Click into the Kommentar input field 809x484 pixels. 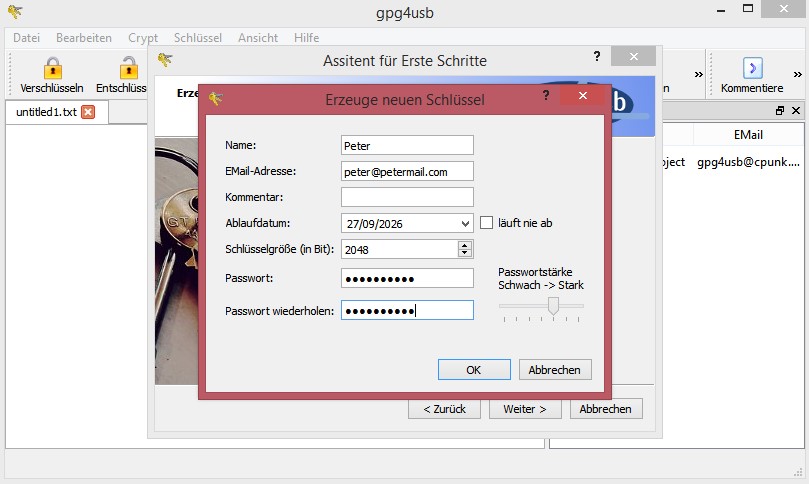pyautogui.click(x=407, y=197)
